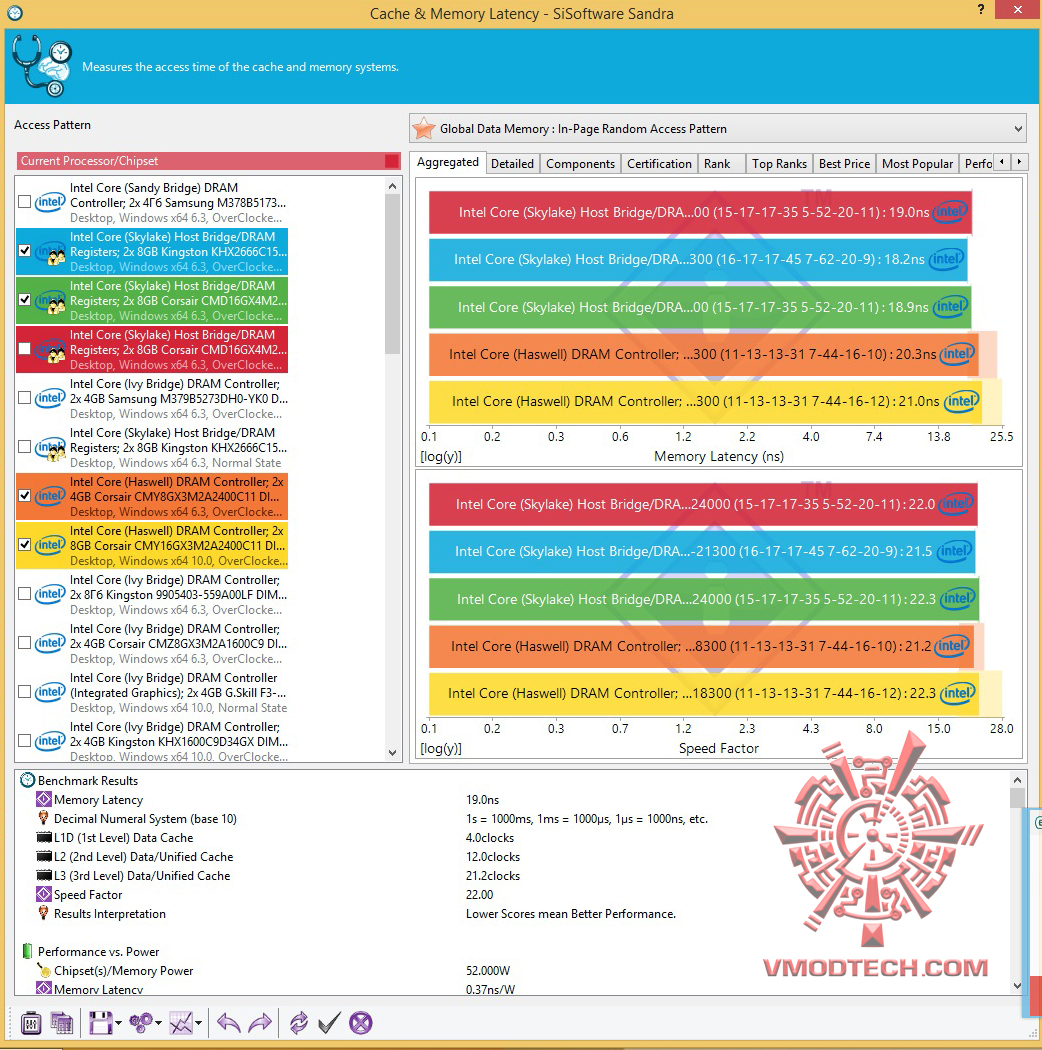Select the Ivy Bridge Kingston KHX1600C9D34GX entry
Image resolution: width=1042 pixels, height=1050 pixels.
point(152,741)
